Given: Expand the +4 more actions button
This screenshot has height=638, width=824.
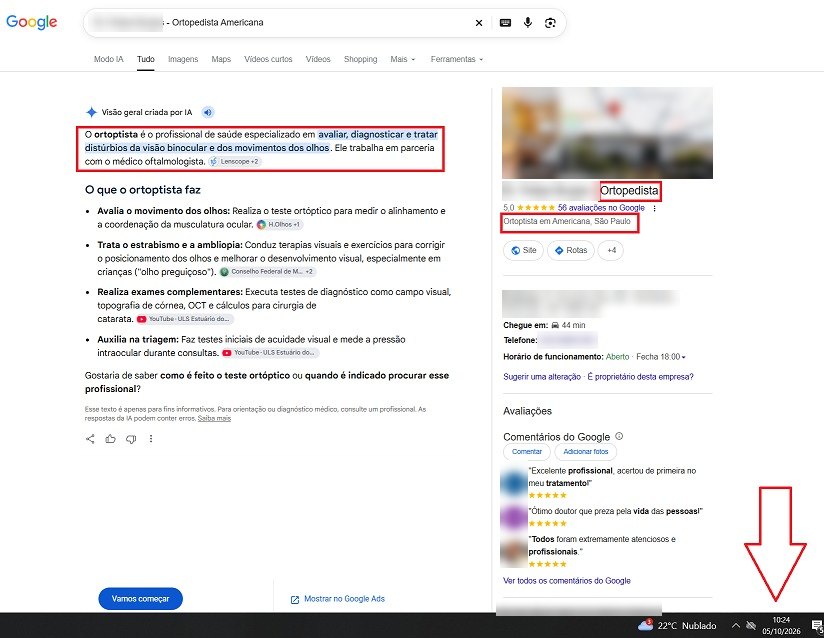Looking at the screenshot, I should 611,250.
